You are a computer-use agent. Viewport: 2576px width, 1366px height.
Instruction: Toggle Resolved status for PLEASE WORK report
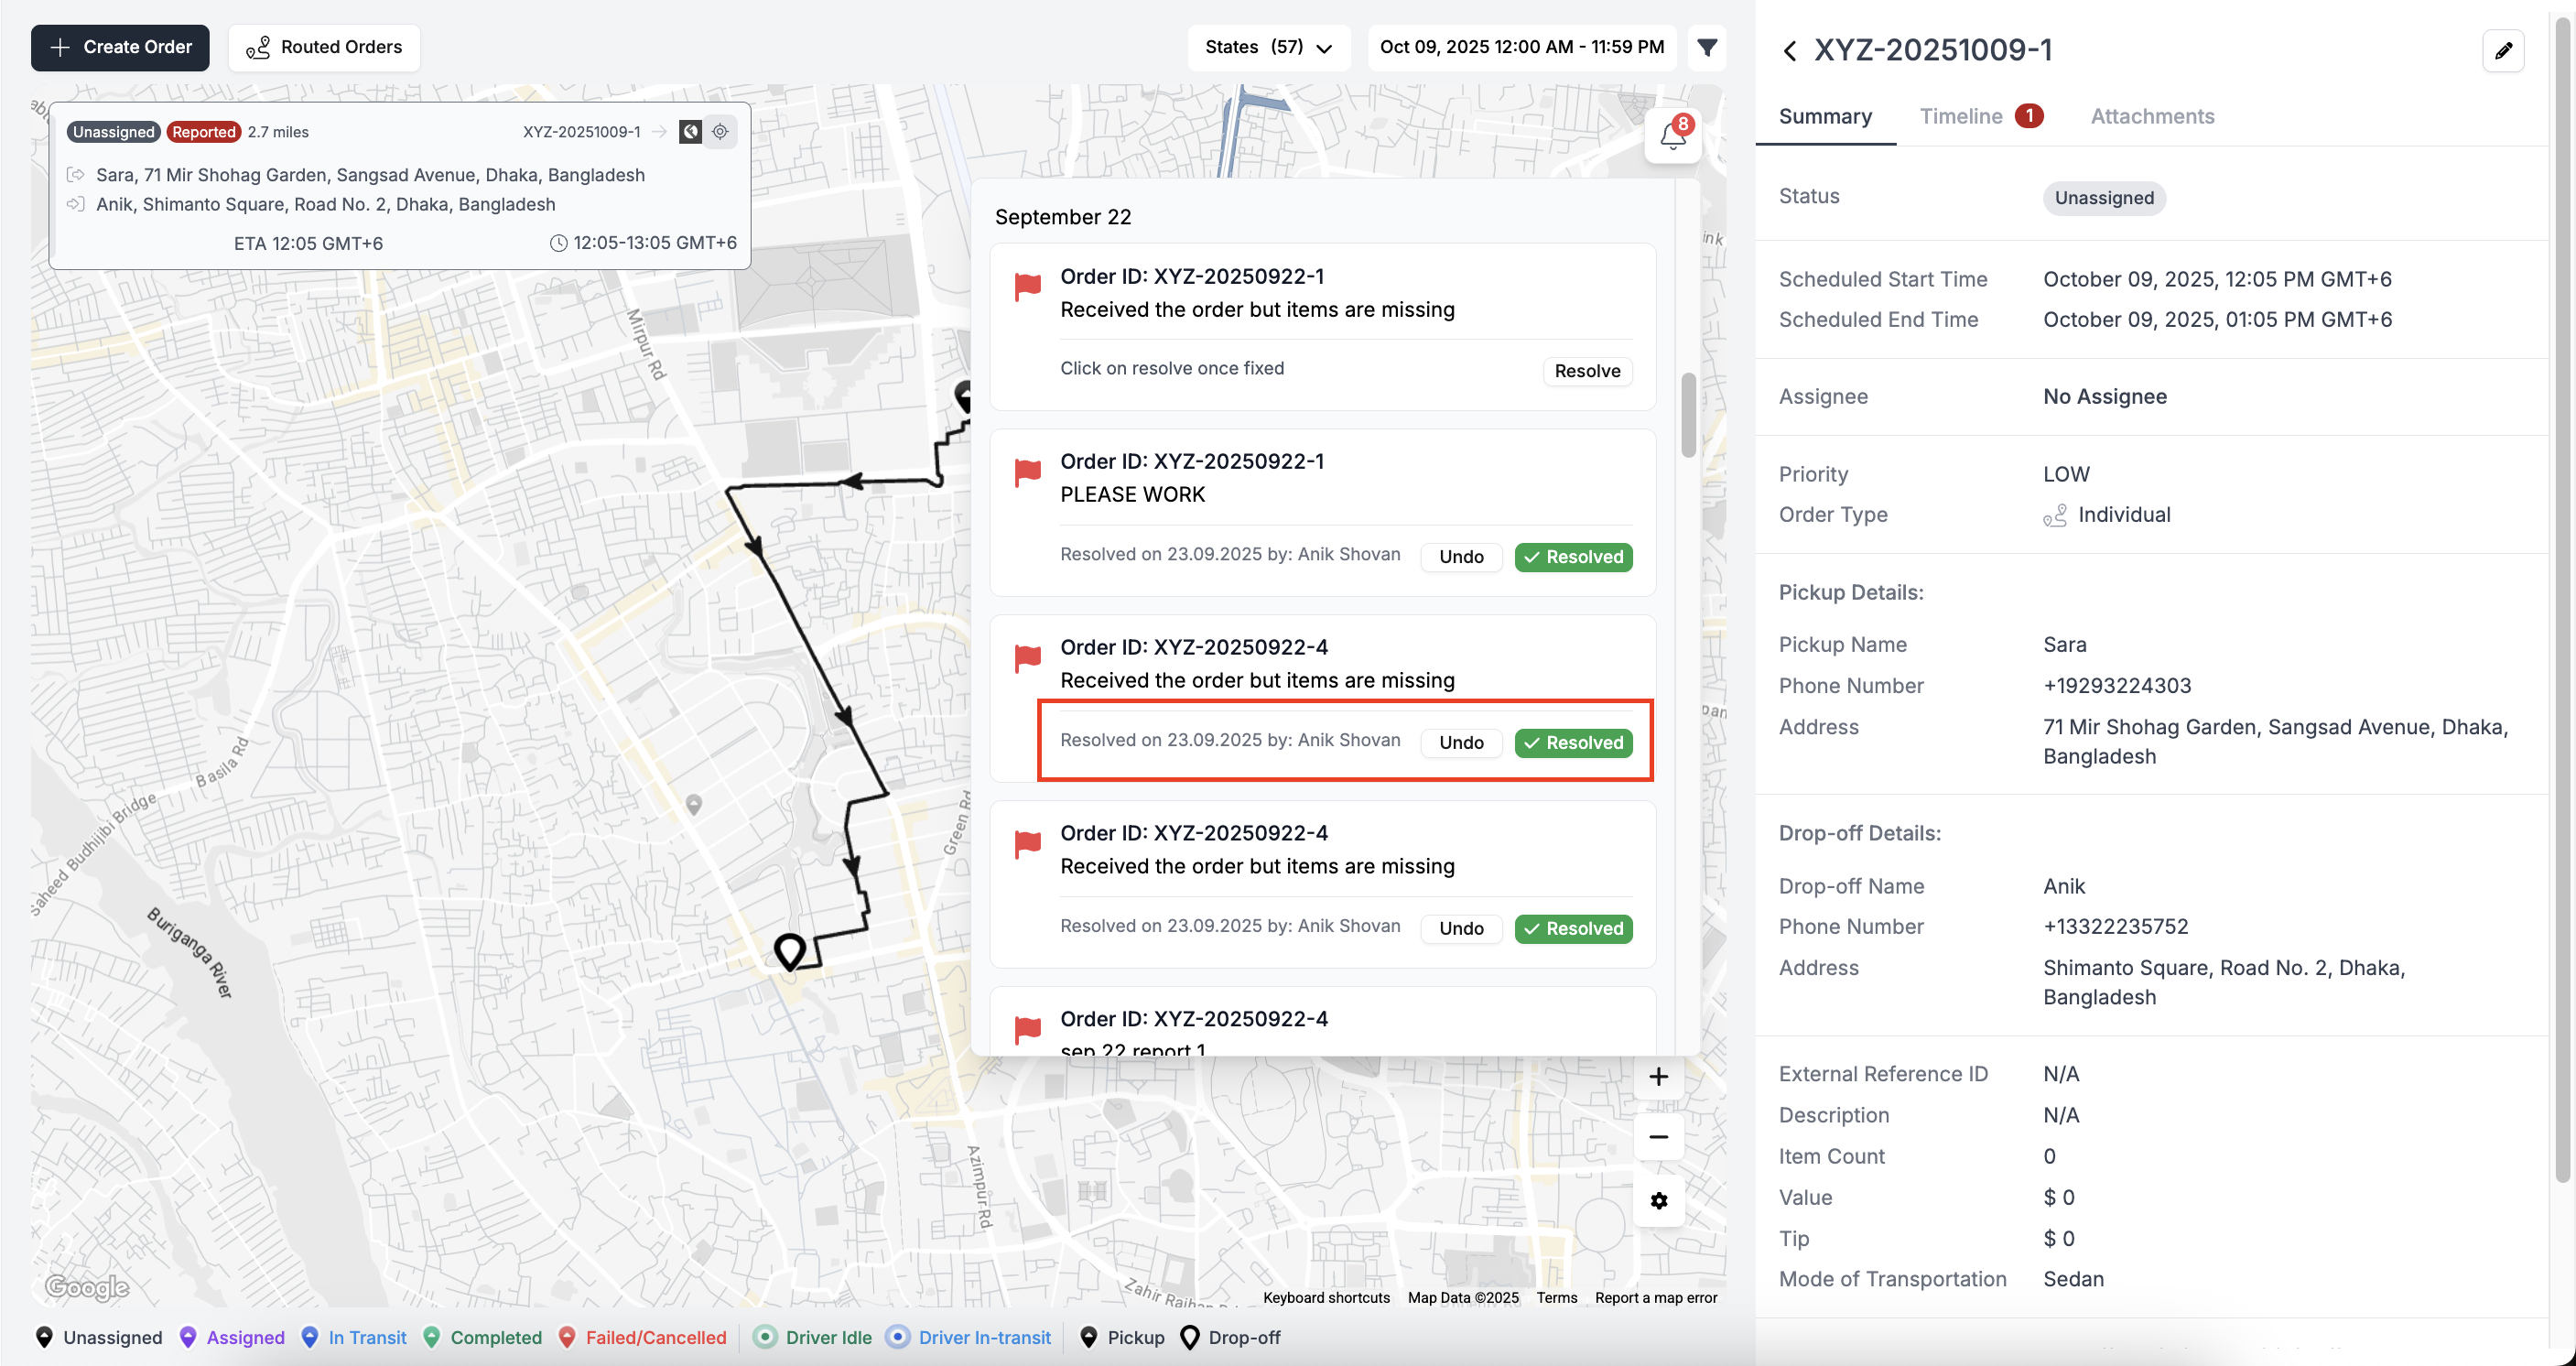(x=1573, y=557)
